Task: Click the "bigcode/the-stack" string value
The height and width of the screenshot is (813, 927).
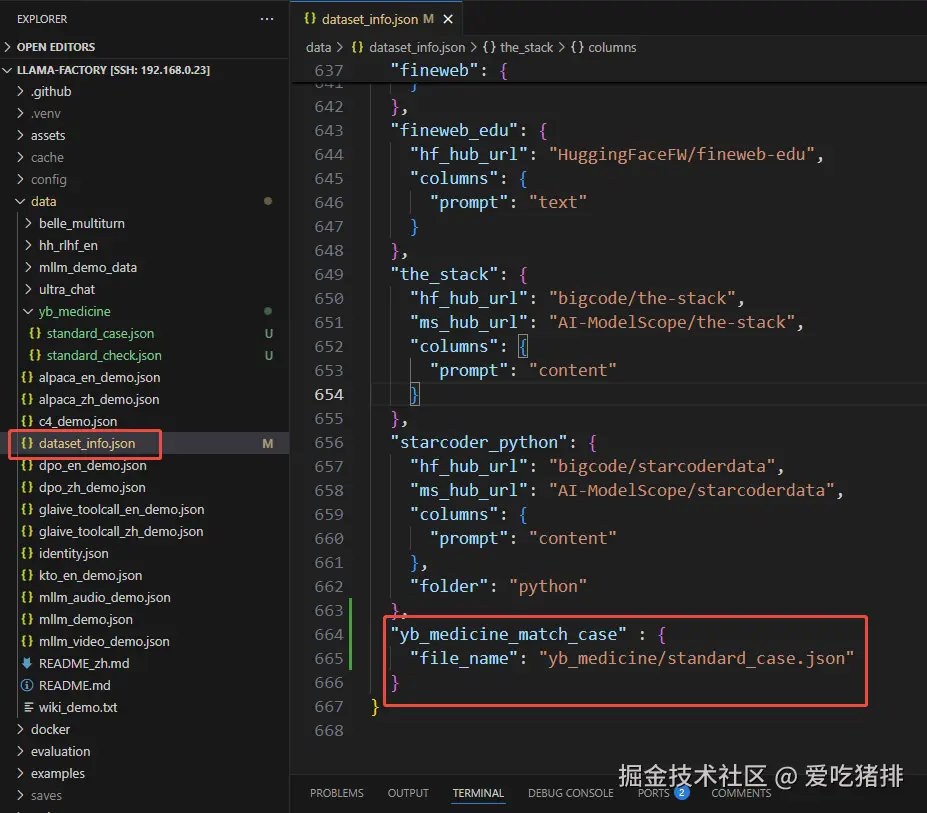Action: point(642,298)
